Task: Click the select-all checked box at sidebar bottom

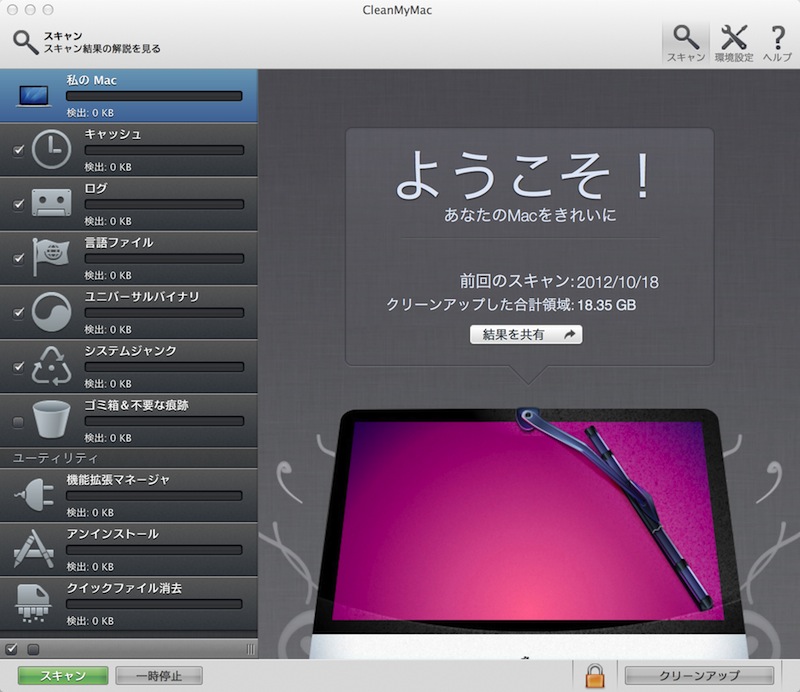Action: coord(11,649)
